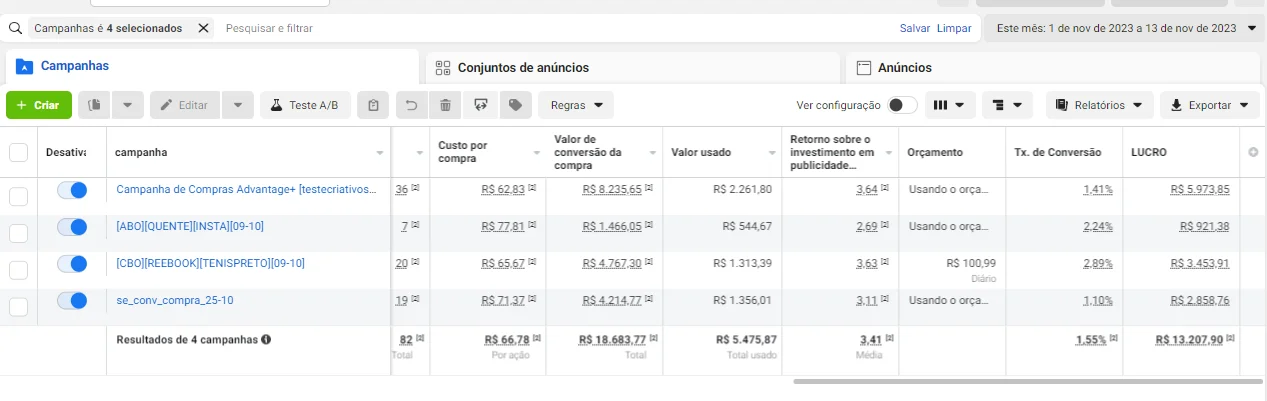Expand the columns layout dropdown
Viewport: 1267px width, 401px height.
pos(950,105)
